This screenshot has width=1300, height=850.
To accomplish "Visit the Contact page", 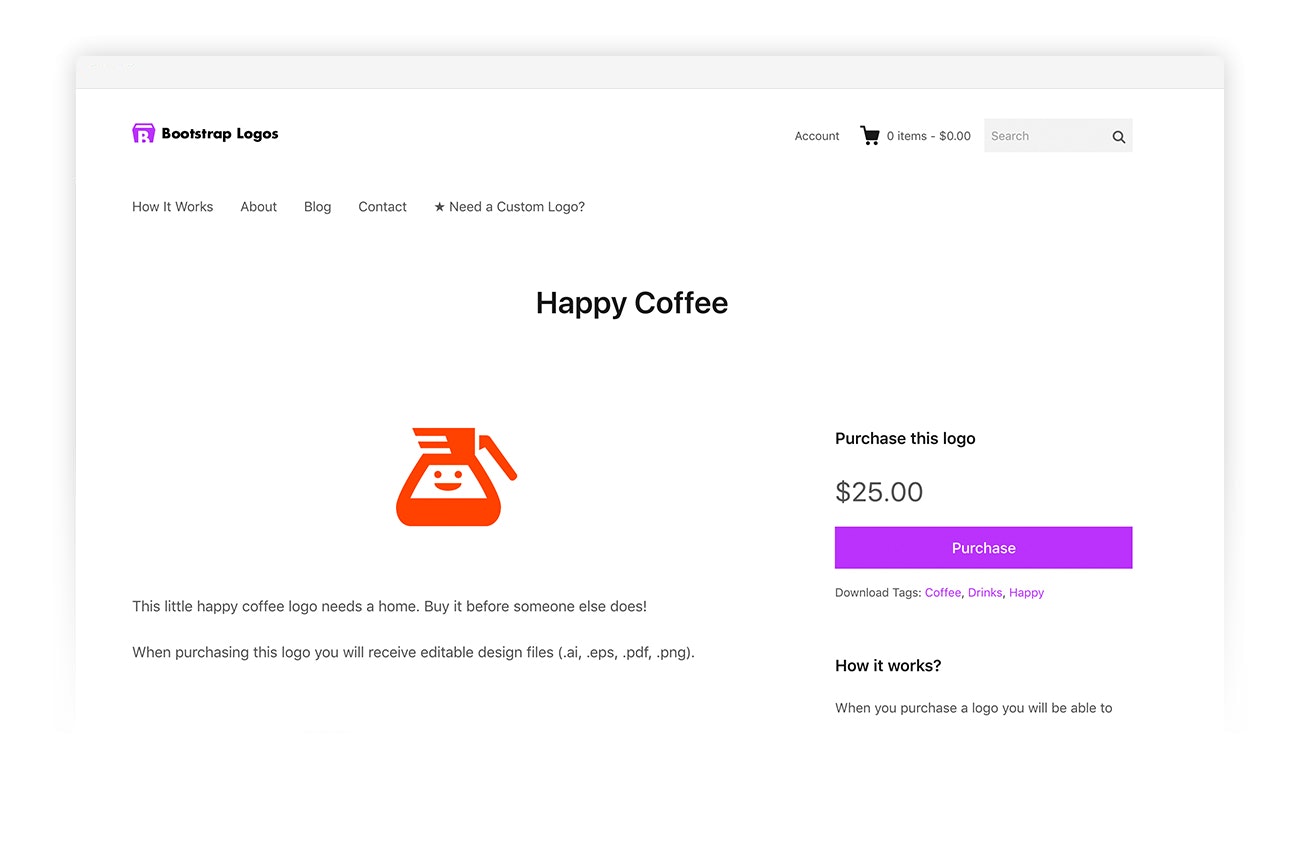I will [382, 206].
